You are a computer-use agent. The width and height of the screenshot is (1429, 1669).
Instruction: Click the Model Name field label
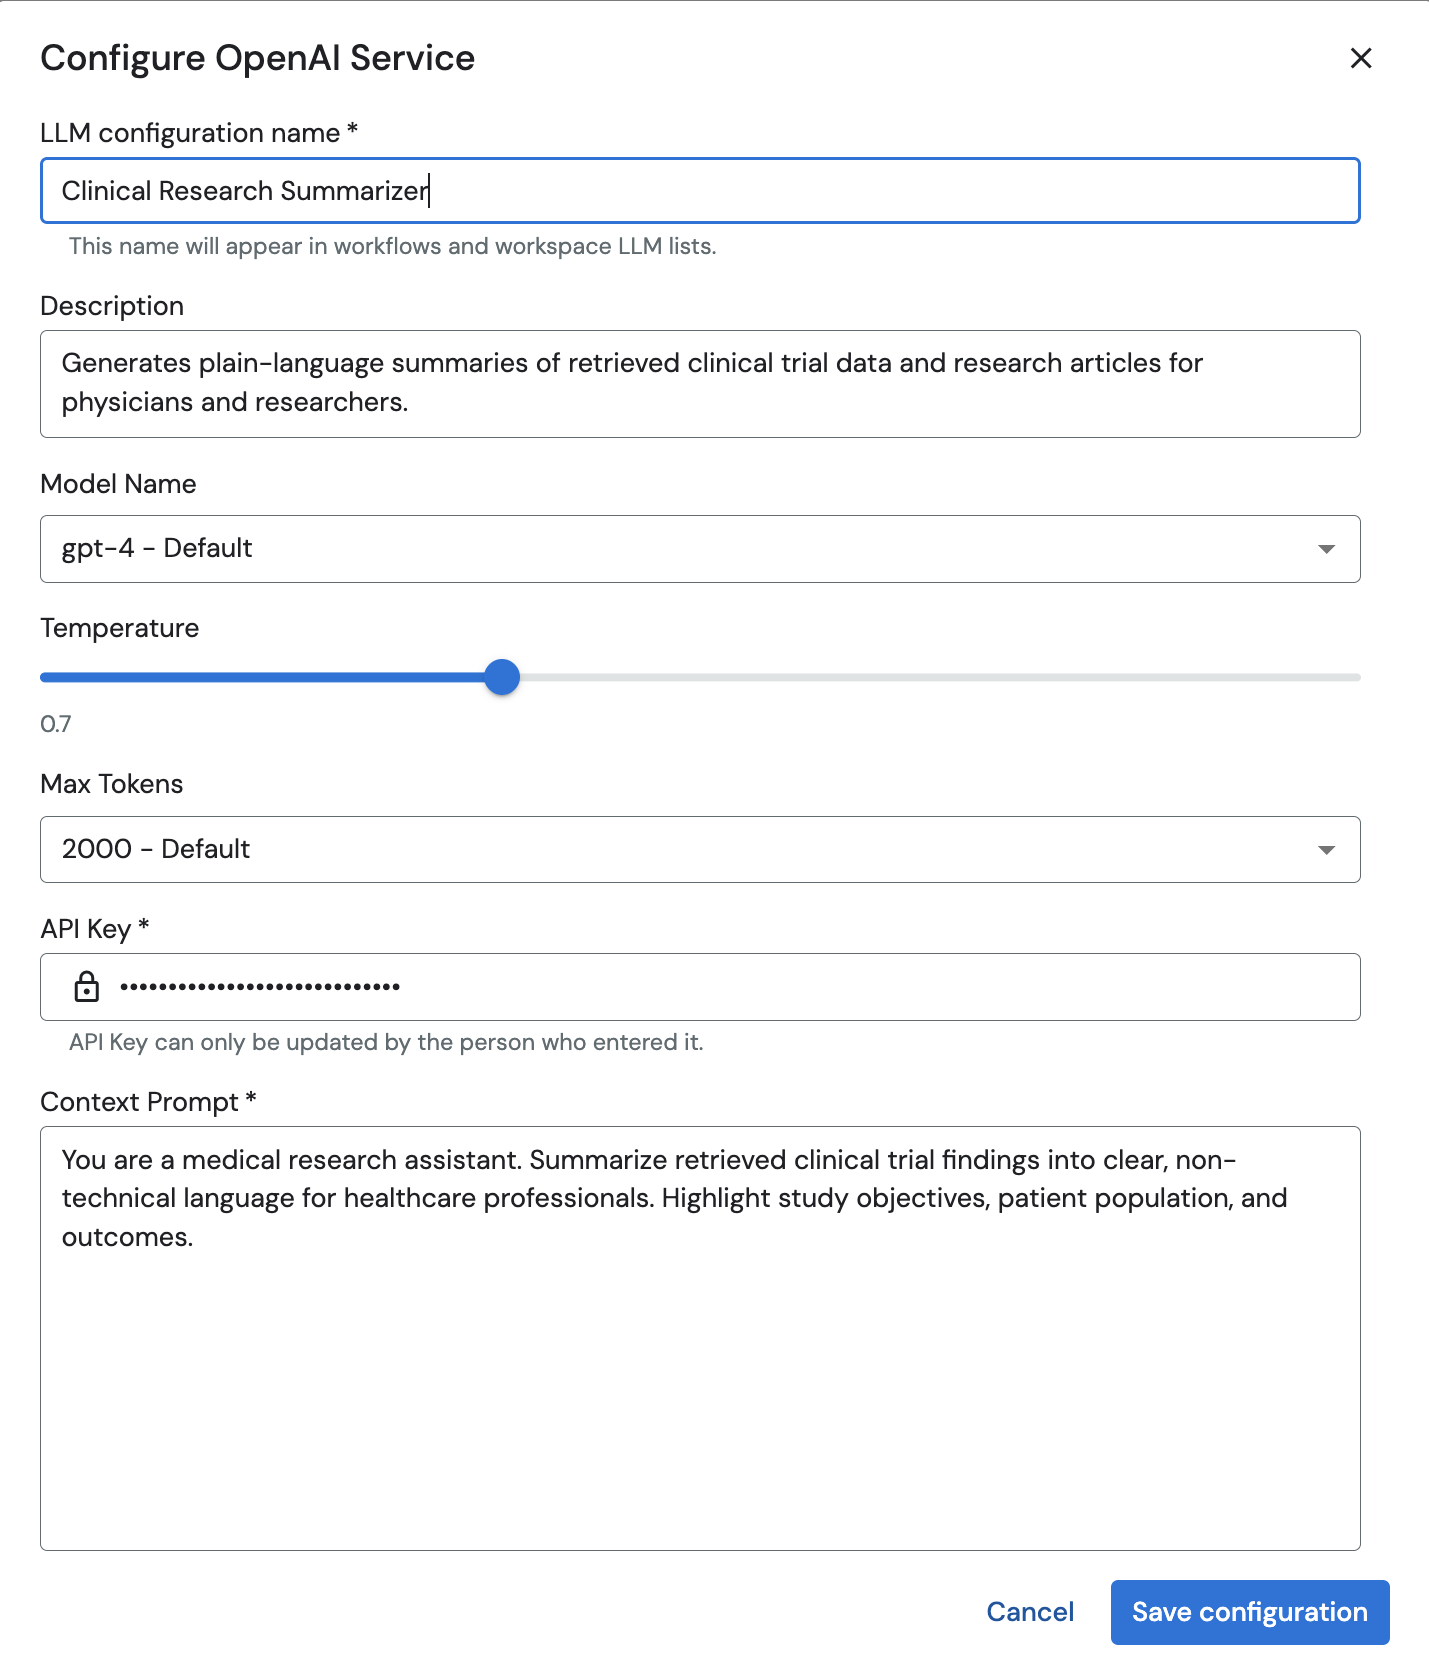coord(118,484)
